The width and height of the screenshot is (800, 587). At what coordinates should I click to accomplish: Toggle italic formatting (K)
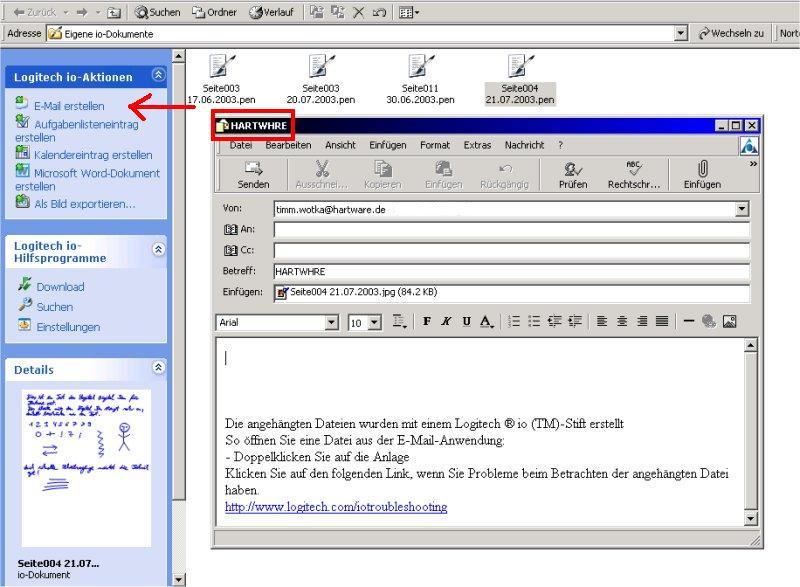pyautogui.click(x=446, y=321)
